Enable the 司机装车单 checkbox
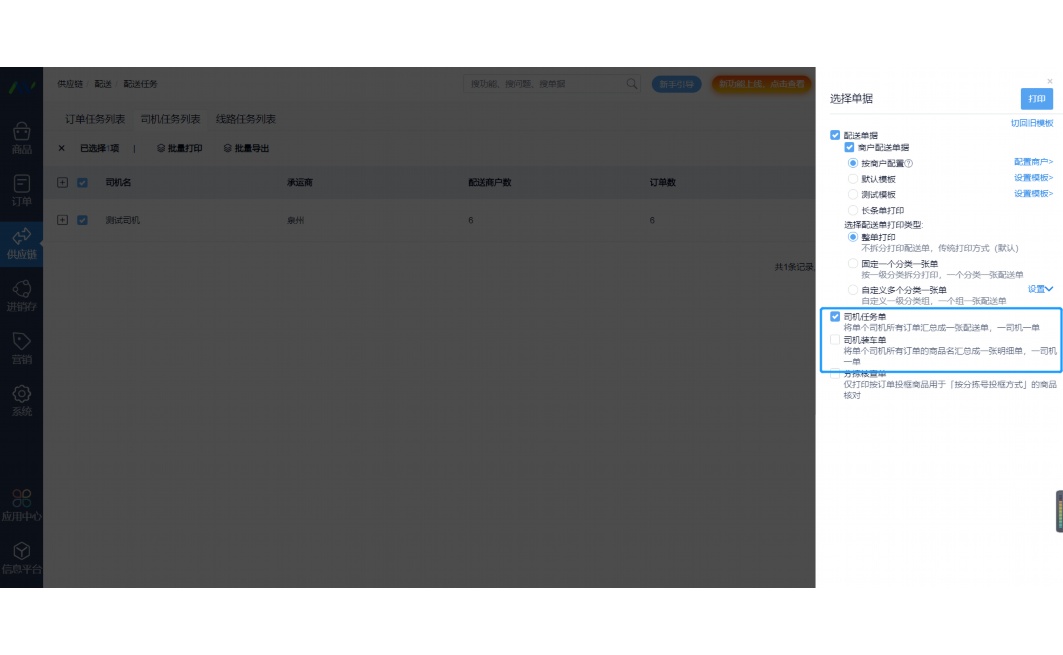1063x655 pixels. [835, 340]
